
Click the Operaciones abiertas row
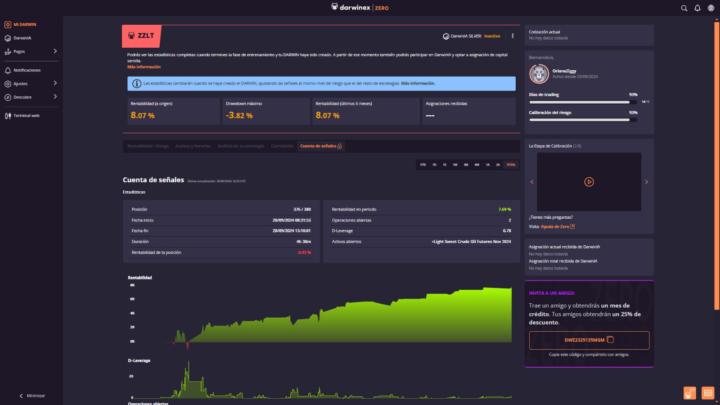click(421, 220)
